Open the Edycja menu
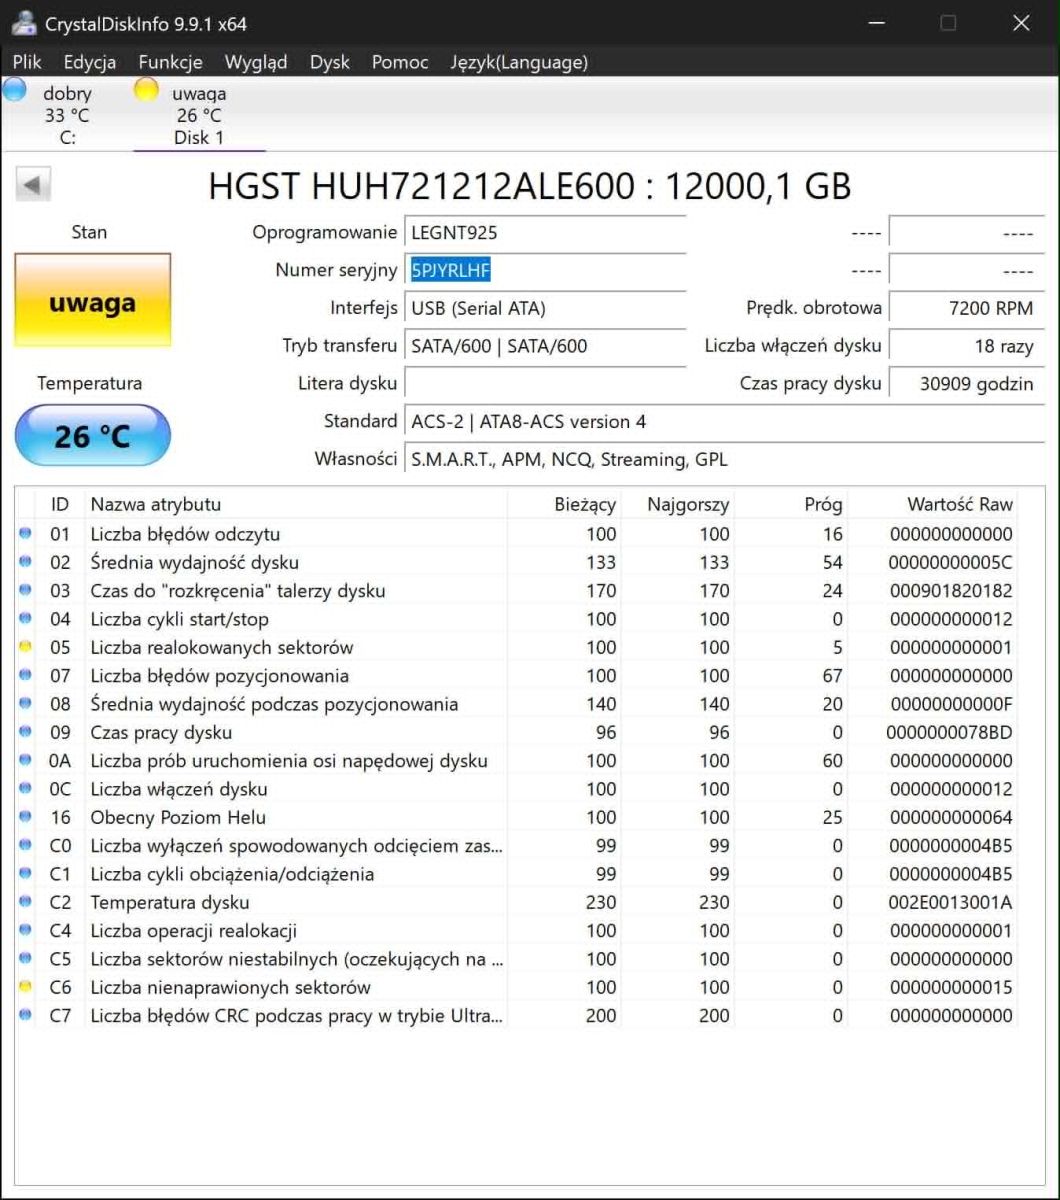1060x1200 pixels. pos(90,62)
